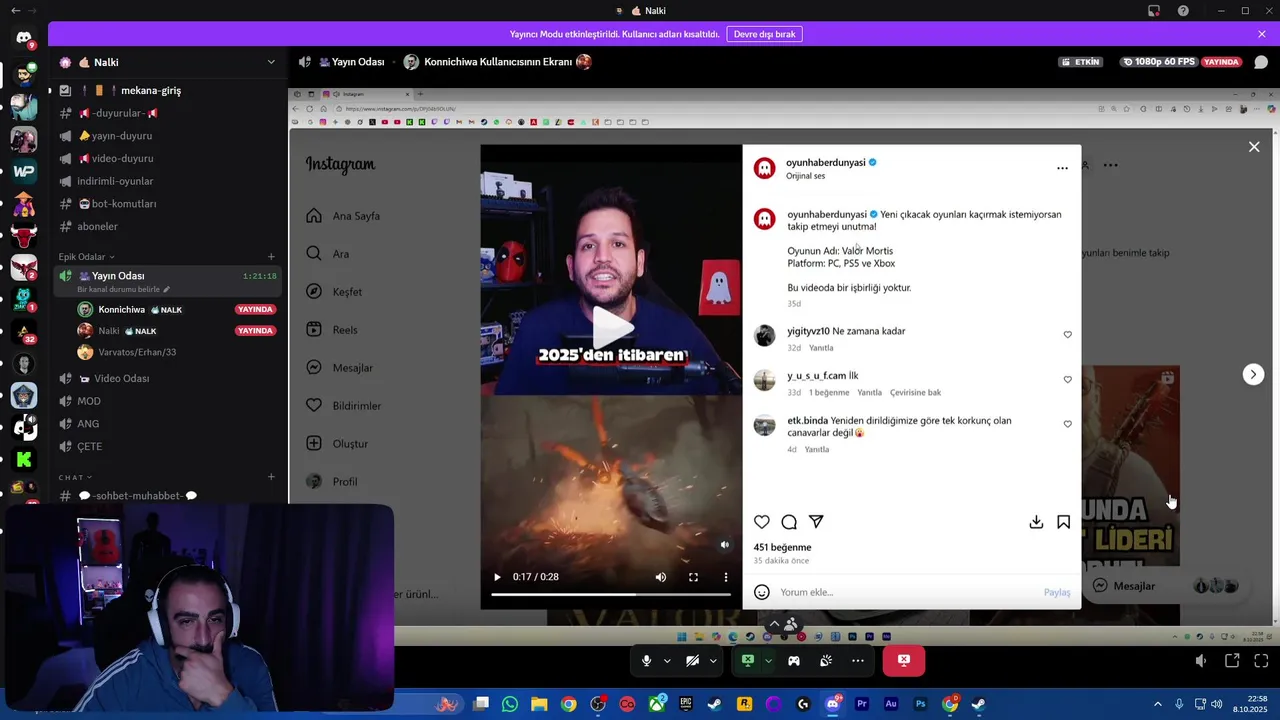1280x720 pixels.
Task: Open Instagram Mesajlar from sidebar
Action: click(x=341, y=368)
